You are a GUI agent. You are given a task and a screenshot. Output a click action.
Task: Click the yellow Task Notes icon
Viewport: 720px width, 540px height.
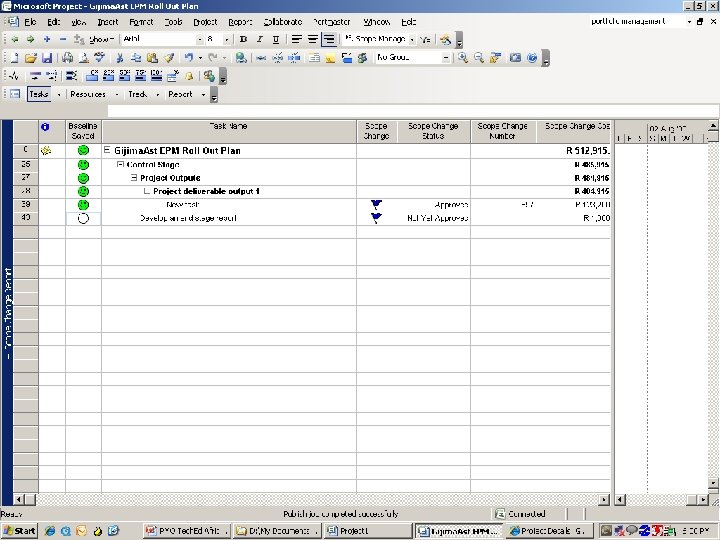(x=331, y=58)
